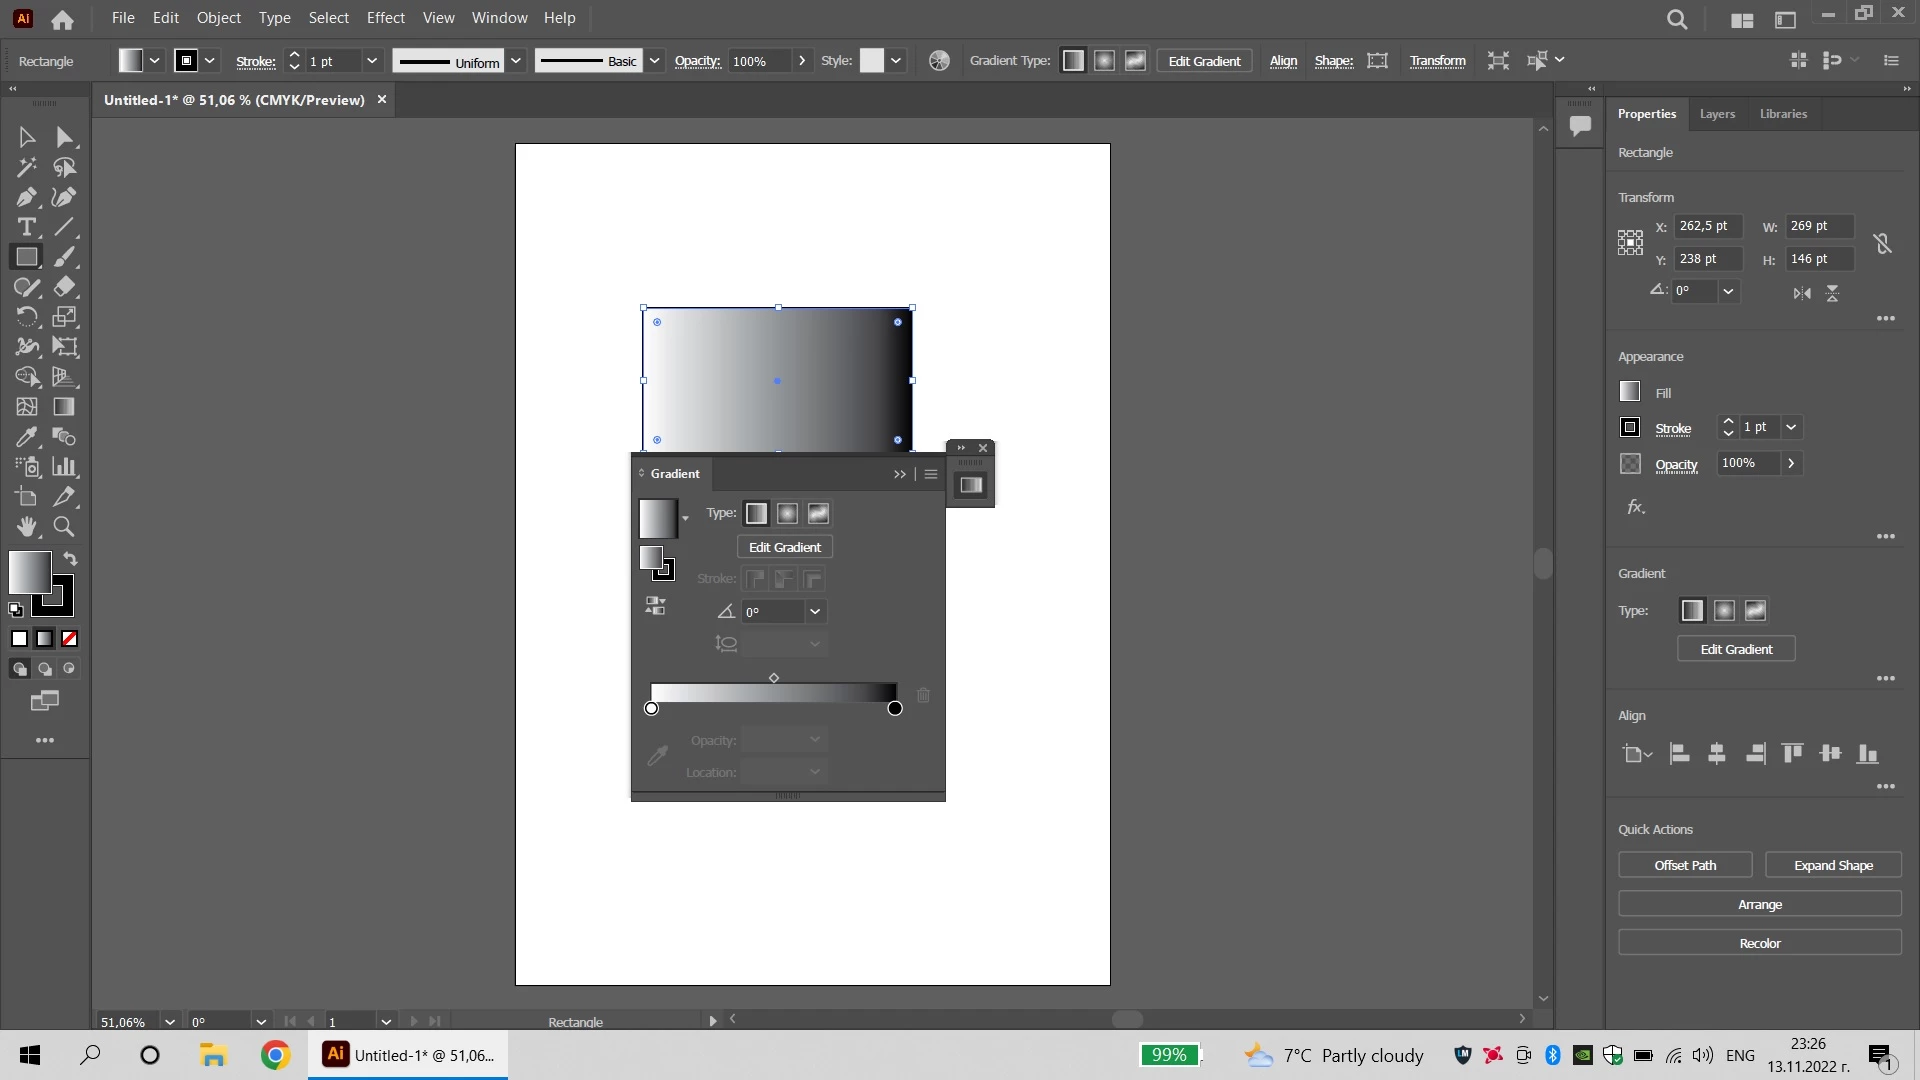Choose Radial gradient type in Gradient panel
This screenshot has width=1920, height=1080.
pos(787,513)
